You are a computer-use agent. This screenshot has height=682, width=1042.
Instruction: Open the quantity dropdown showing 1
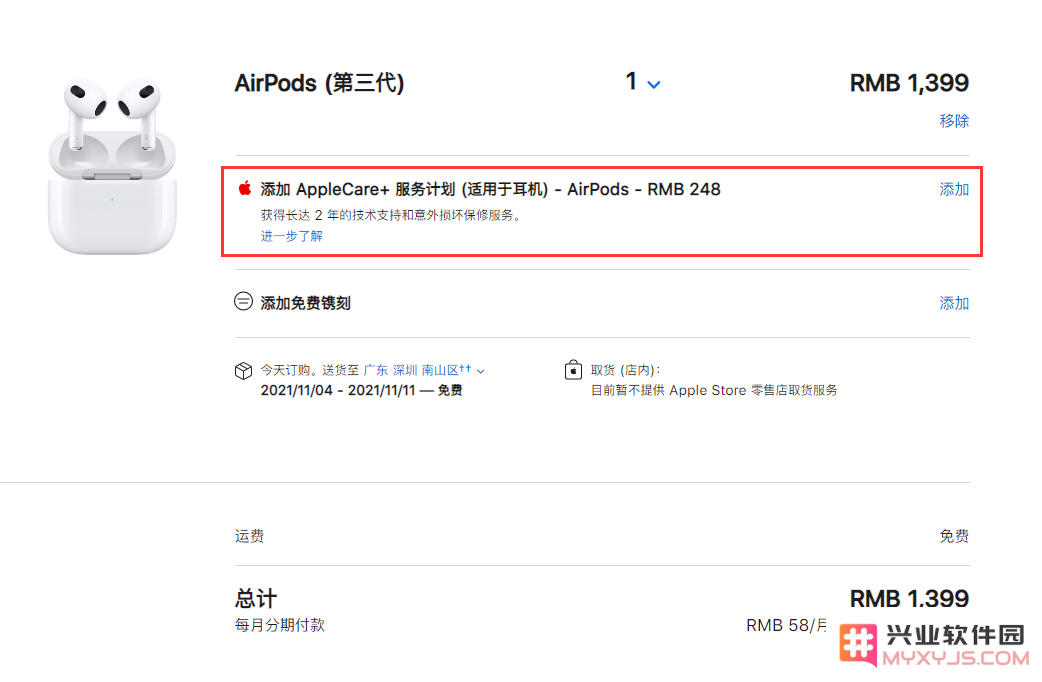pyautogui.click(x=643, y=82)
